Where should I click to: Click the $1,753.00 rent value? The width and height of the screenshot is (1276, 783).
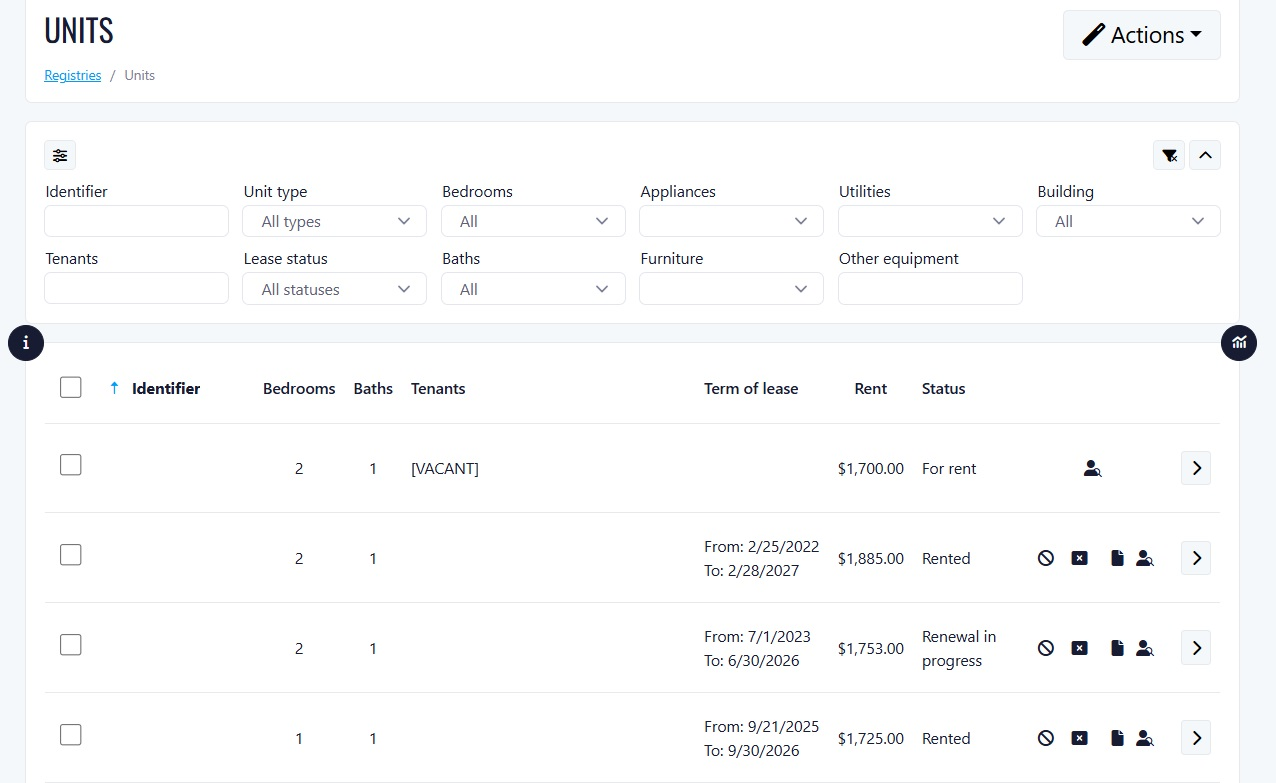pyautogui.click(x=871, y=648)
